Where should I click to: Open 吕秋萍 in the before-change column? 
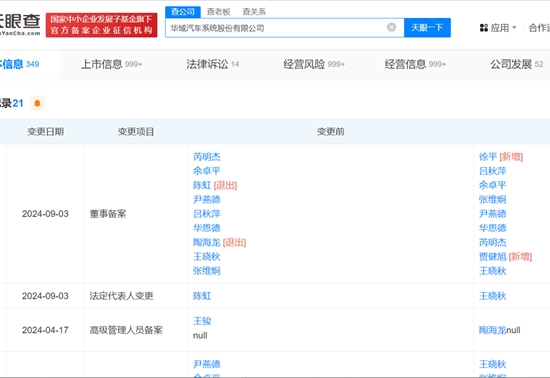(207, 214)
